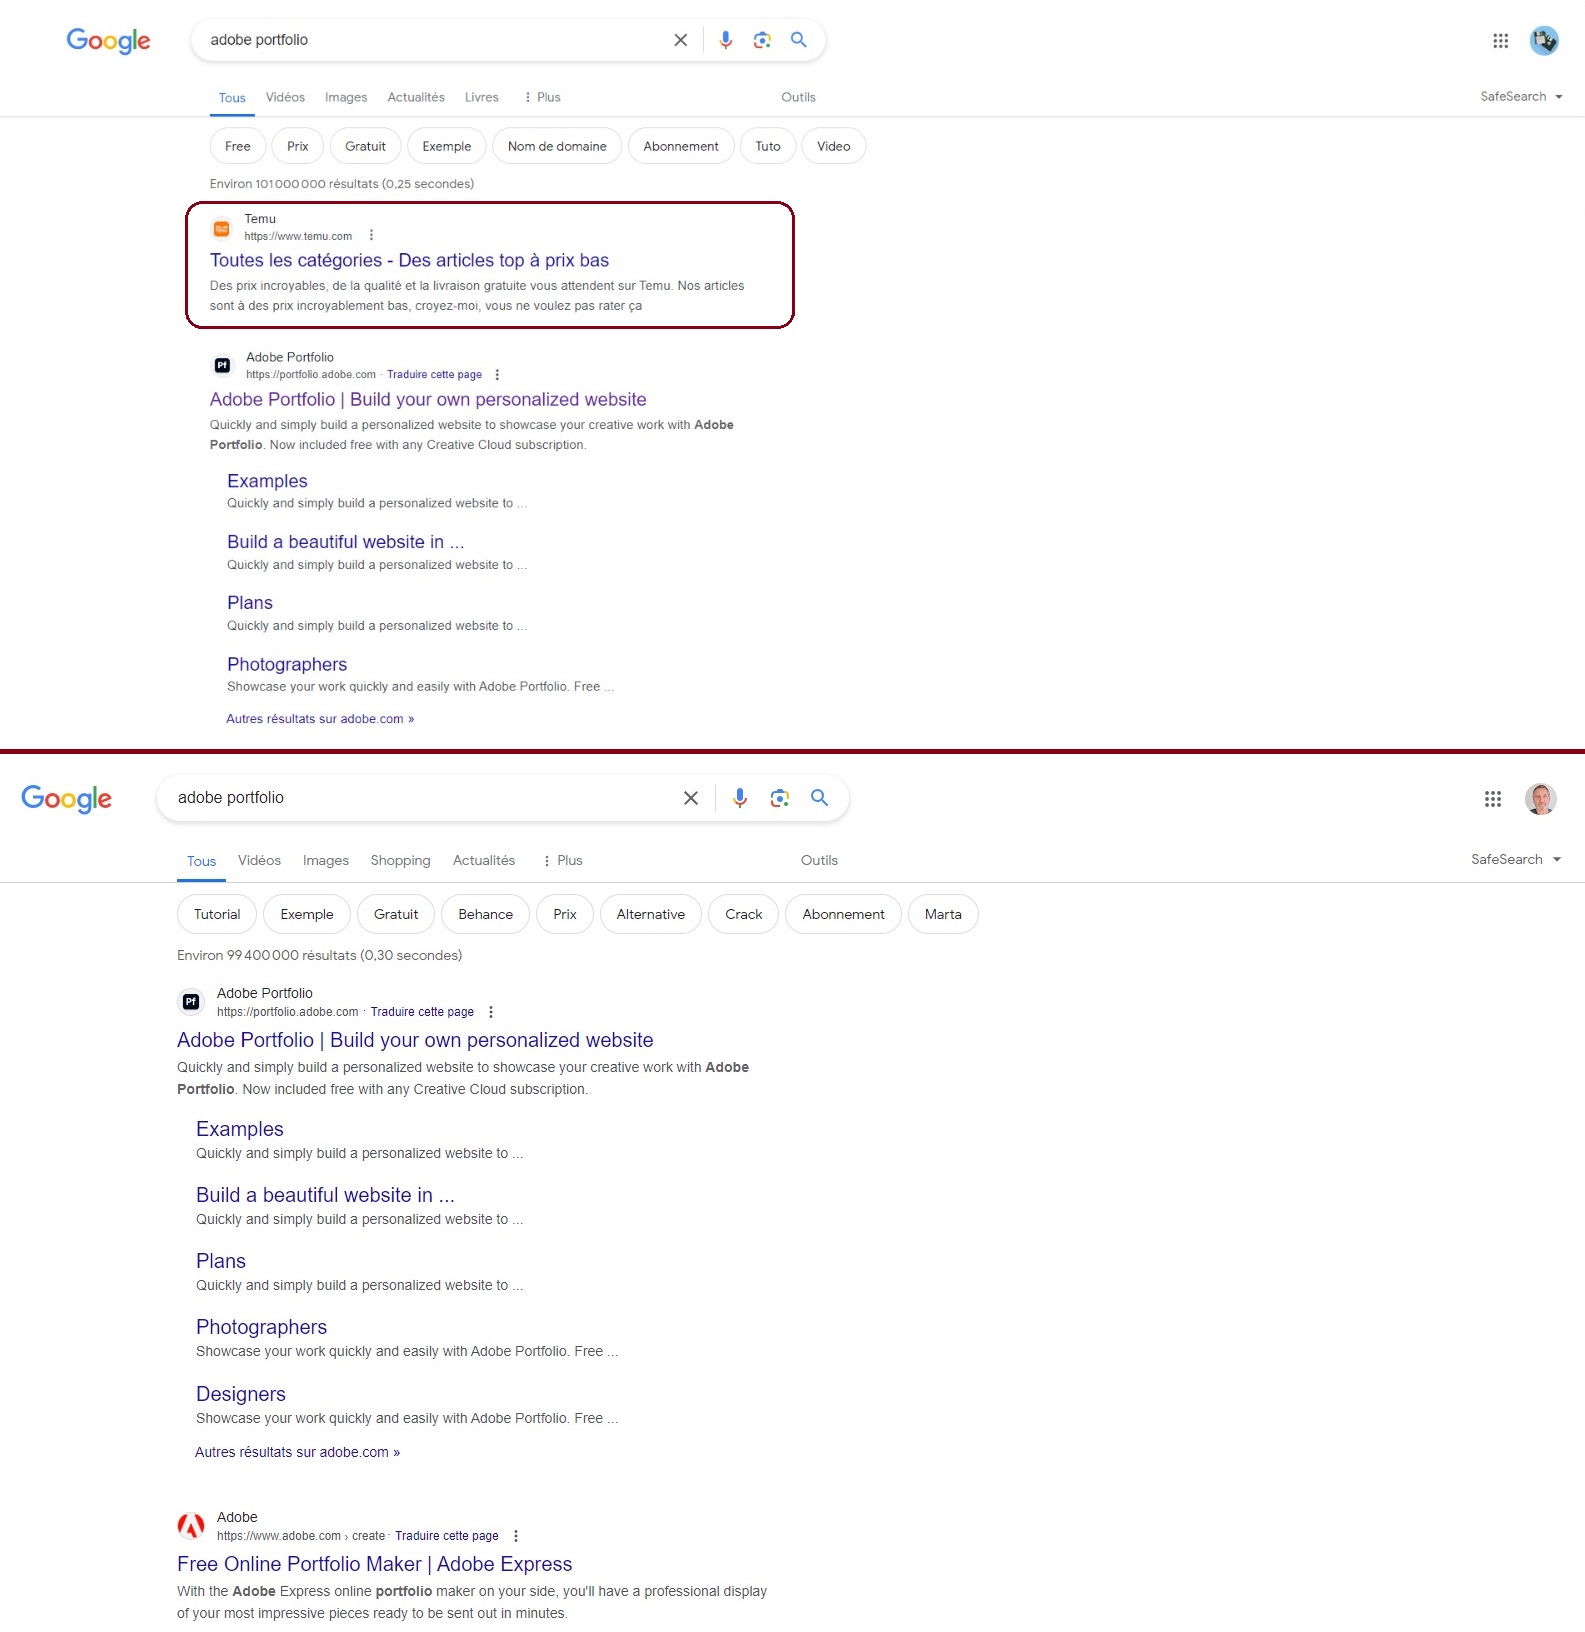The width and height of the screenshot is (1585, 1632).
Task: Click three-dot options beside Adobe Express result
Action: tap(516, 1536)
